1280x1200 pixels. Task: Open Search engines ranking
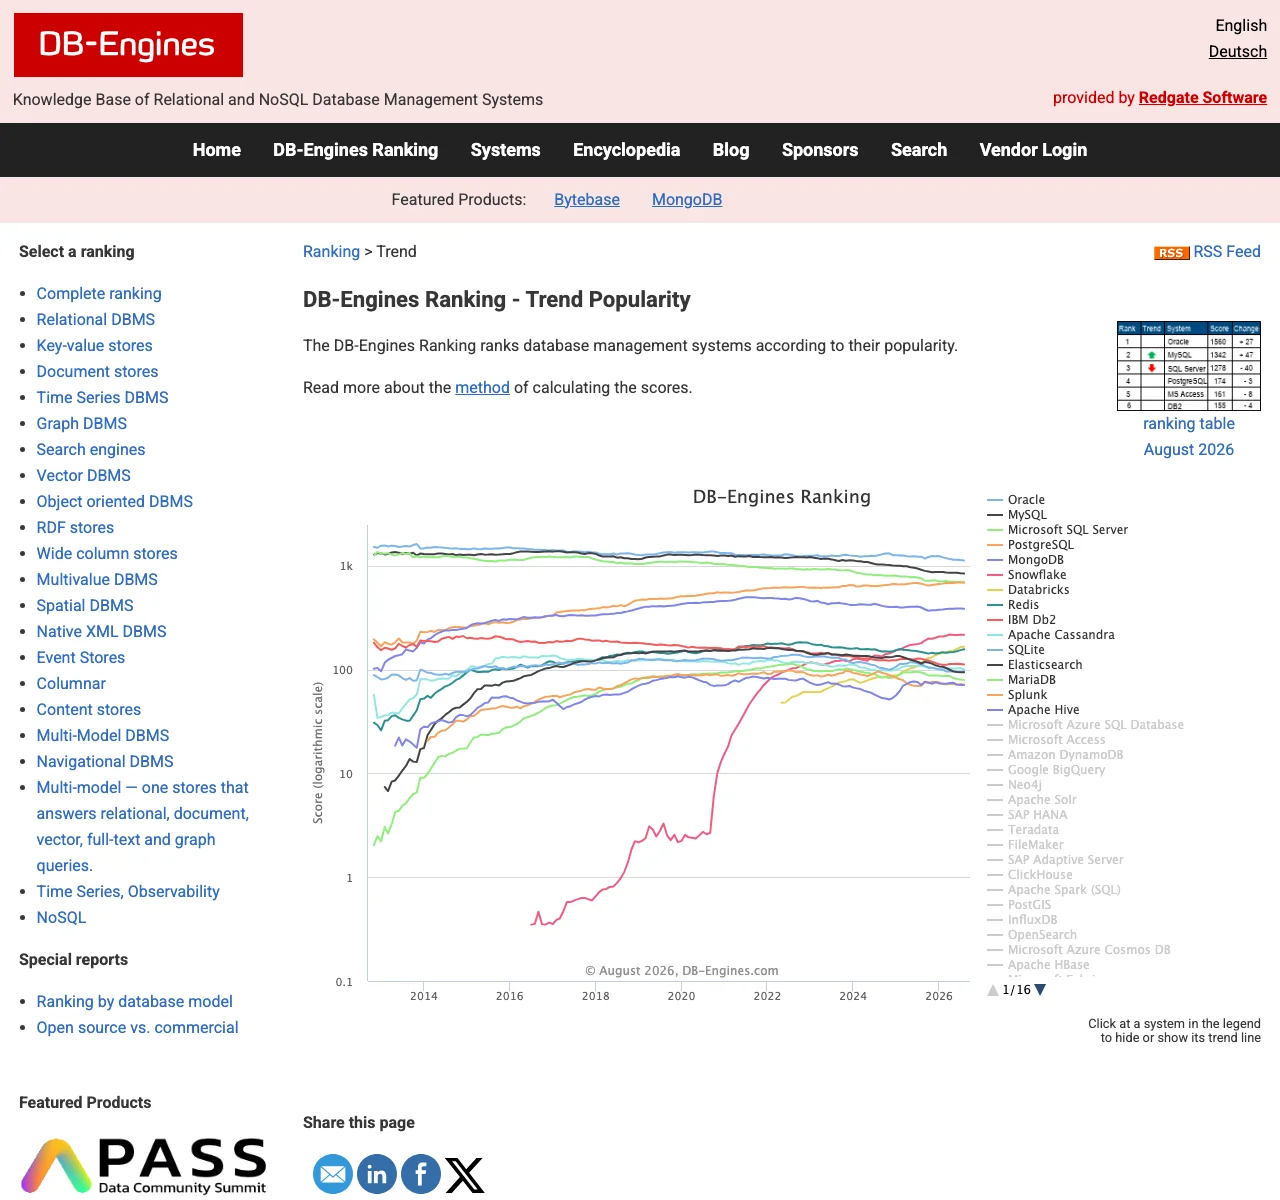(x=91, y=450)
